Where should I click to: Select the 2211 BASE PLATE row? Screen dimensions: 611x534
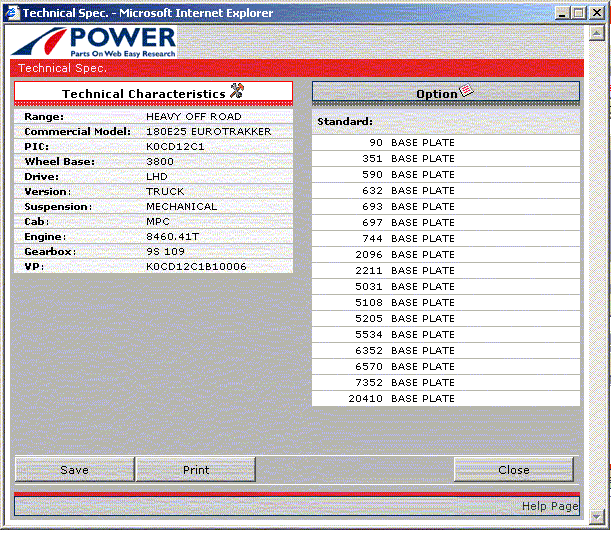(x=446, y=271)
